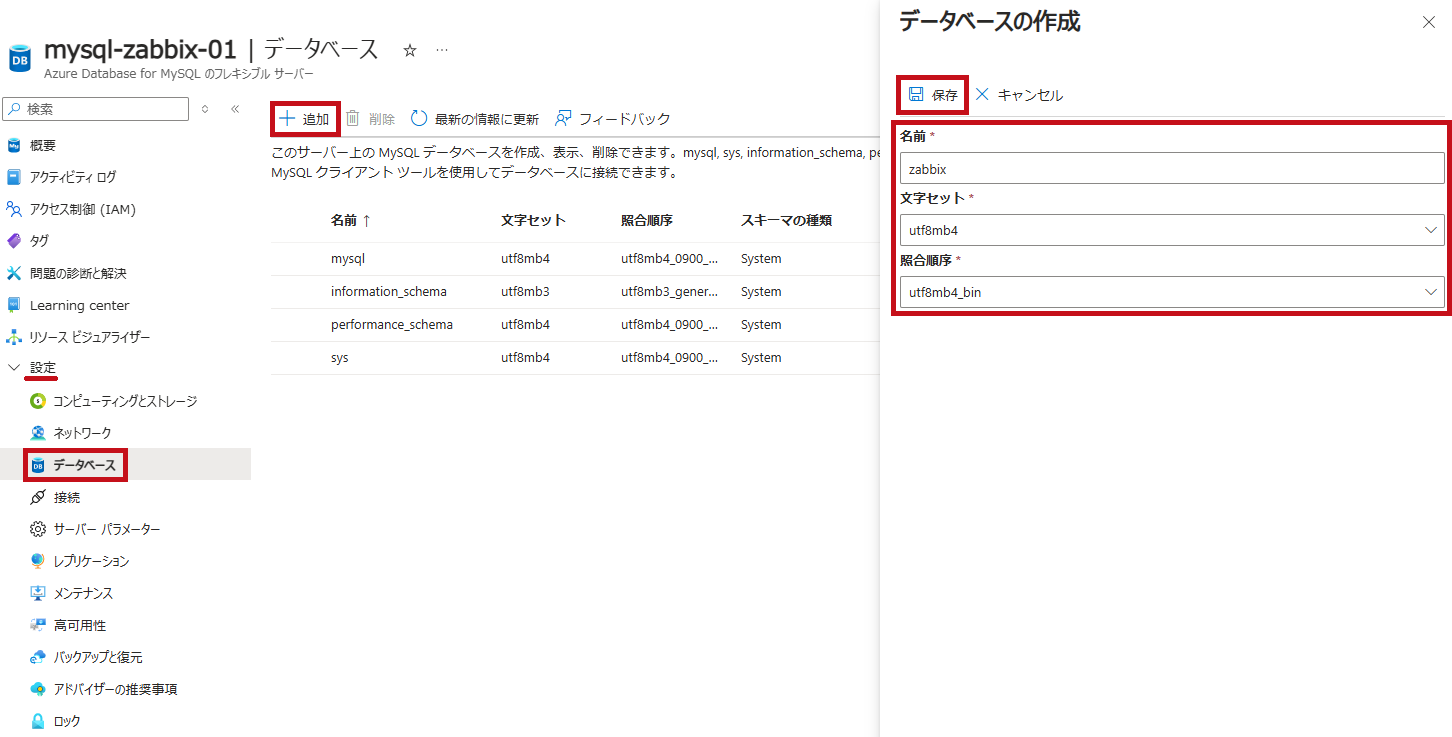Image resolution: width=1452 pixels, height=737 pixels.
Task: Click the キャンセル button in panel
Action: (x=1019, y=95)
